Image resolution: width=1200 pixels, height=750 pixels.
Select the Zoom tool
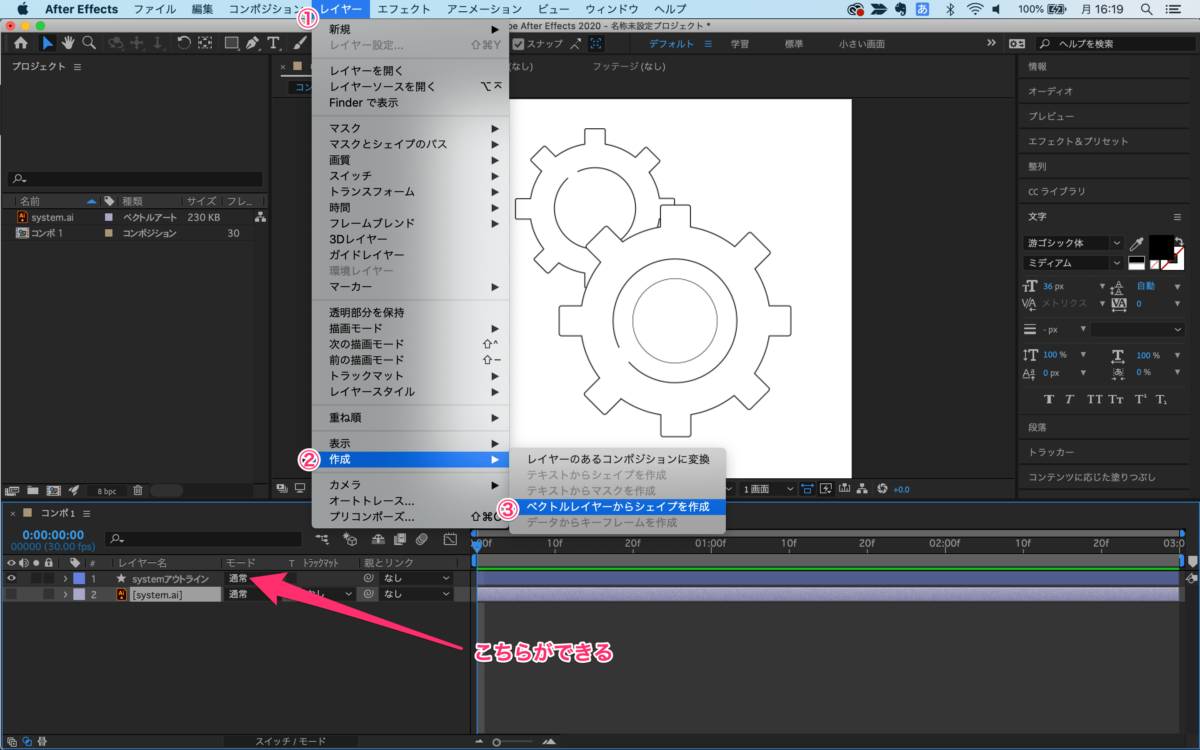88,43
